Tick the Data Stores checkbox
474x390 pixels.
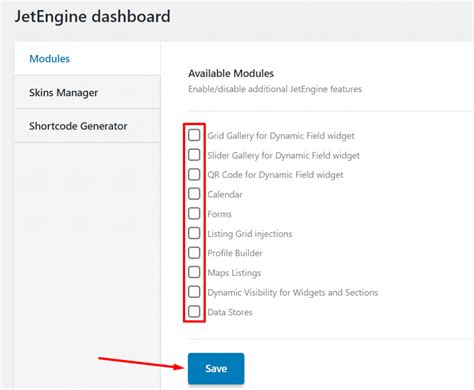pos(194,312)
